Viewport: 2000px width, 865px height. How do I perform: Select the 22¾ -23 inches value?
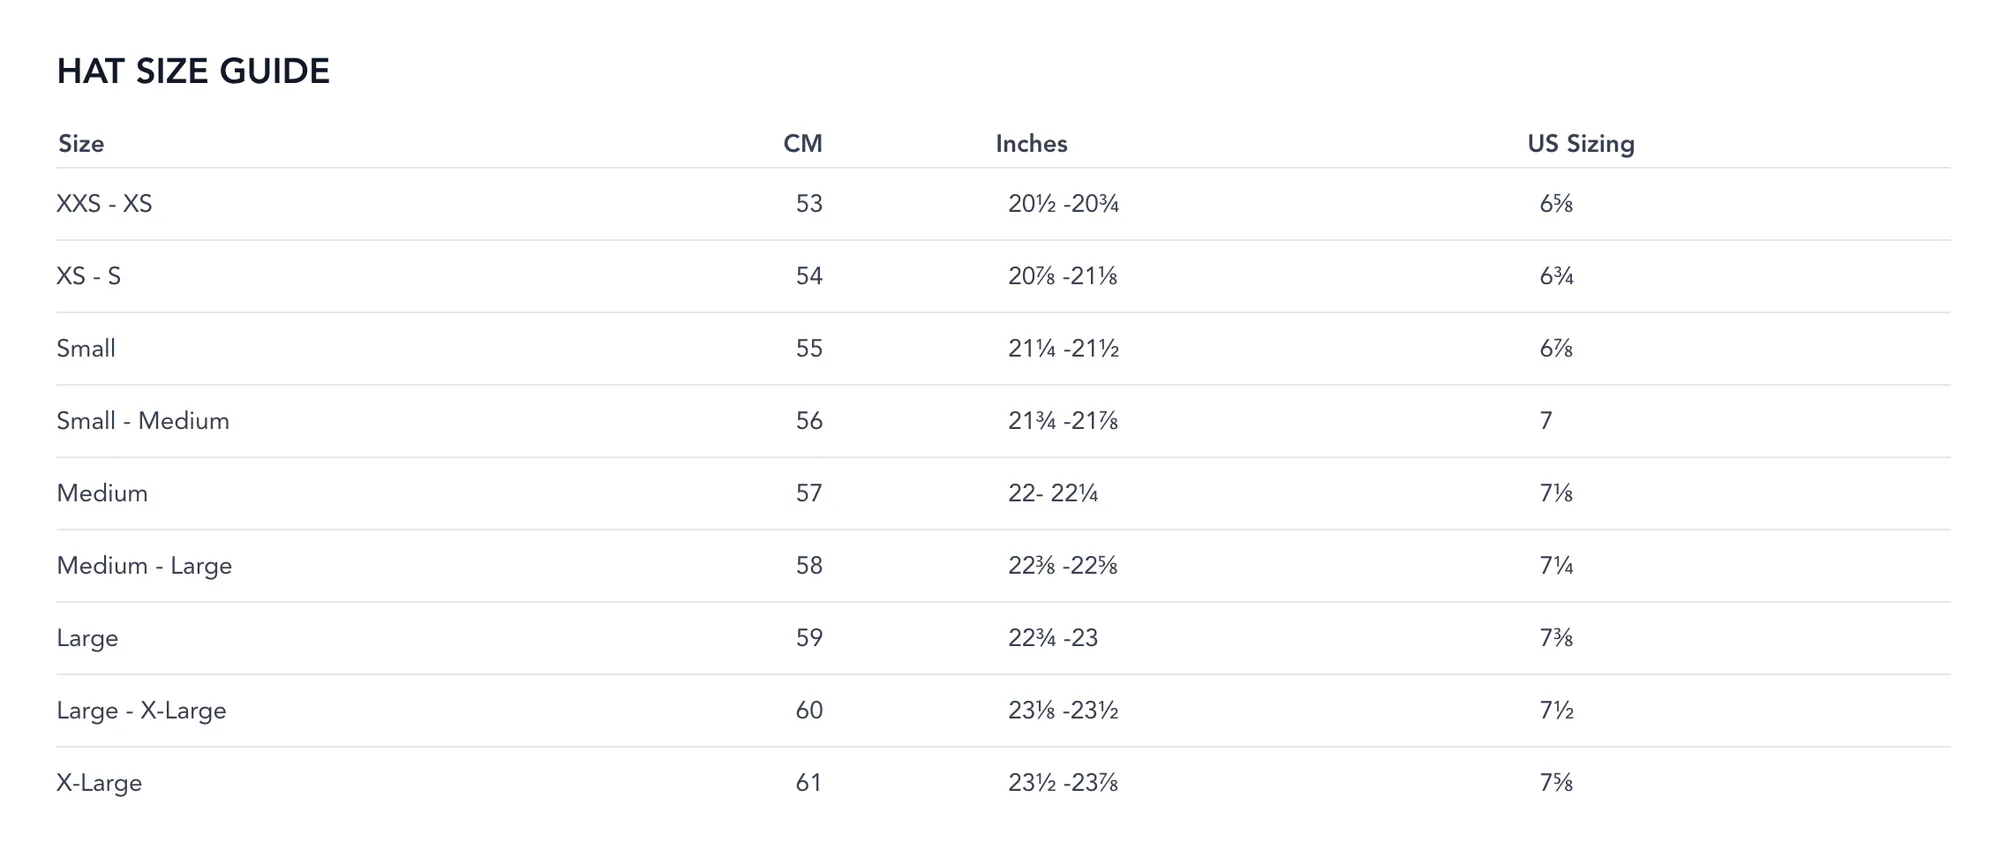pos(1052,638)
